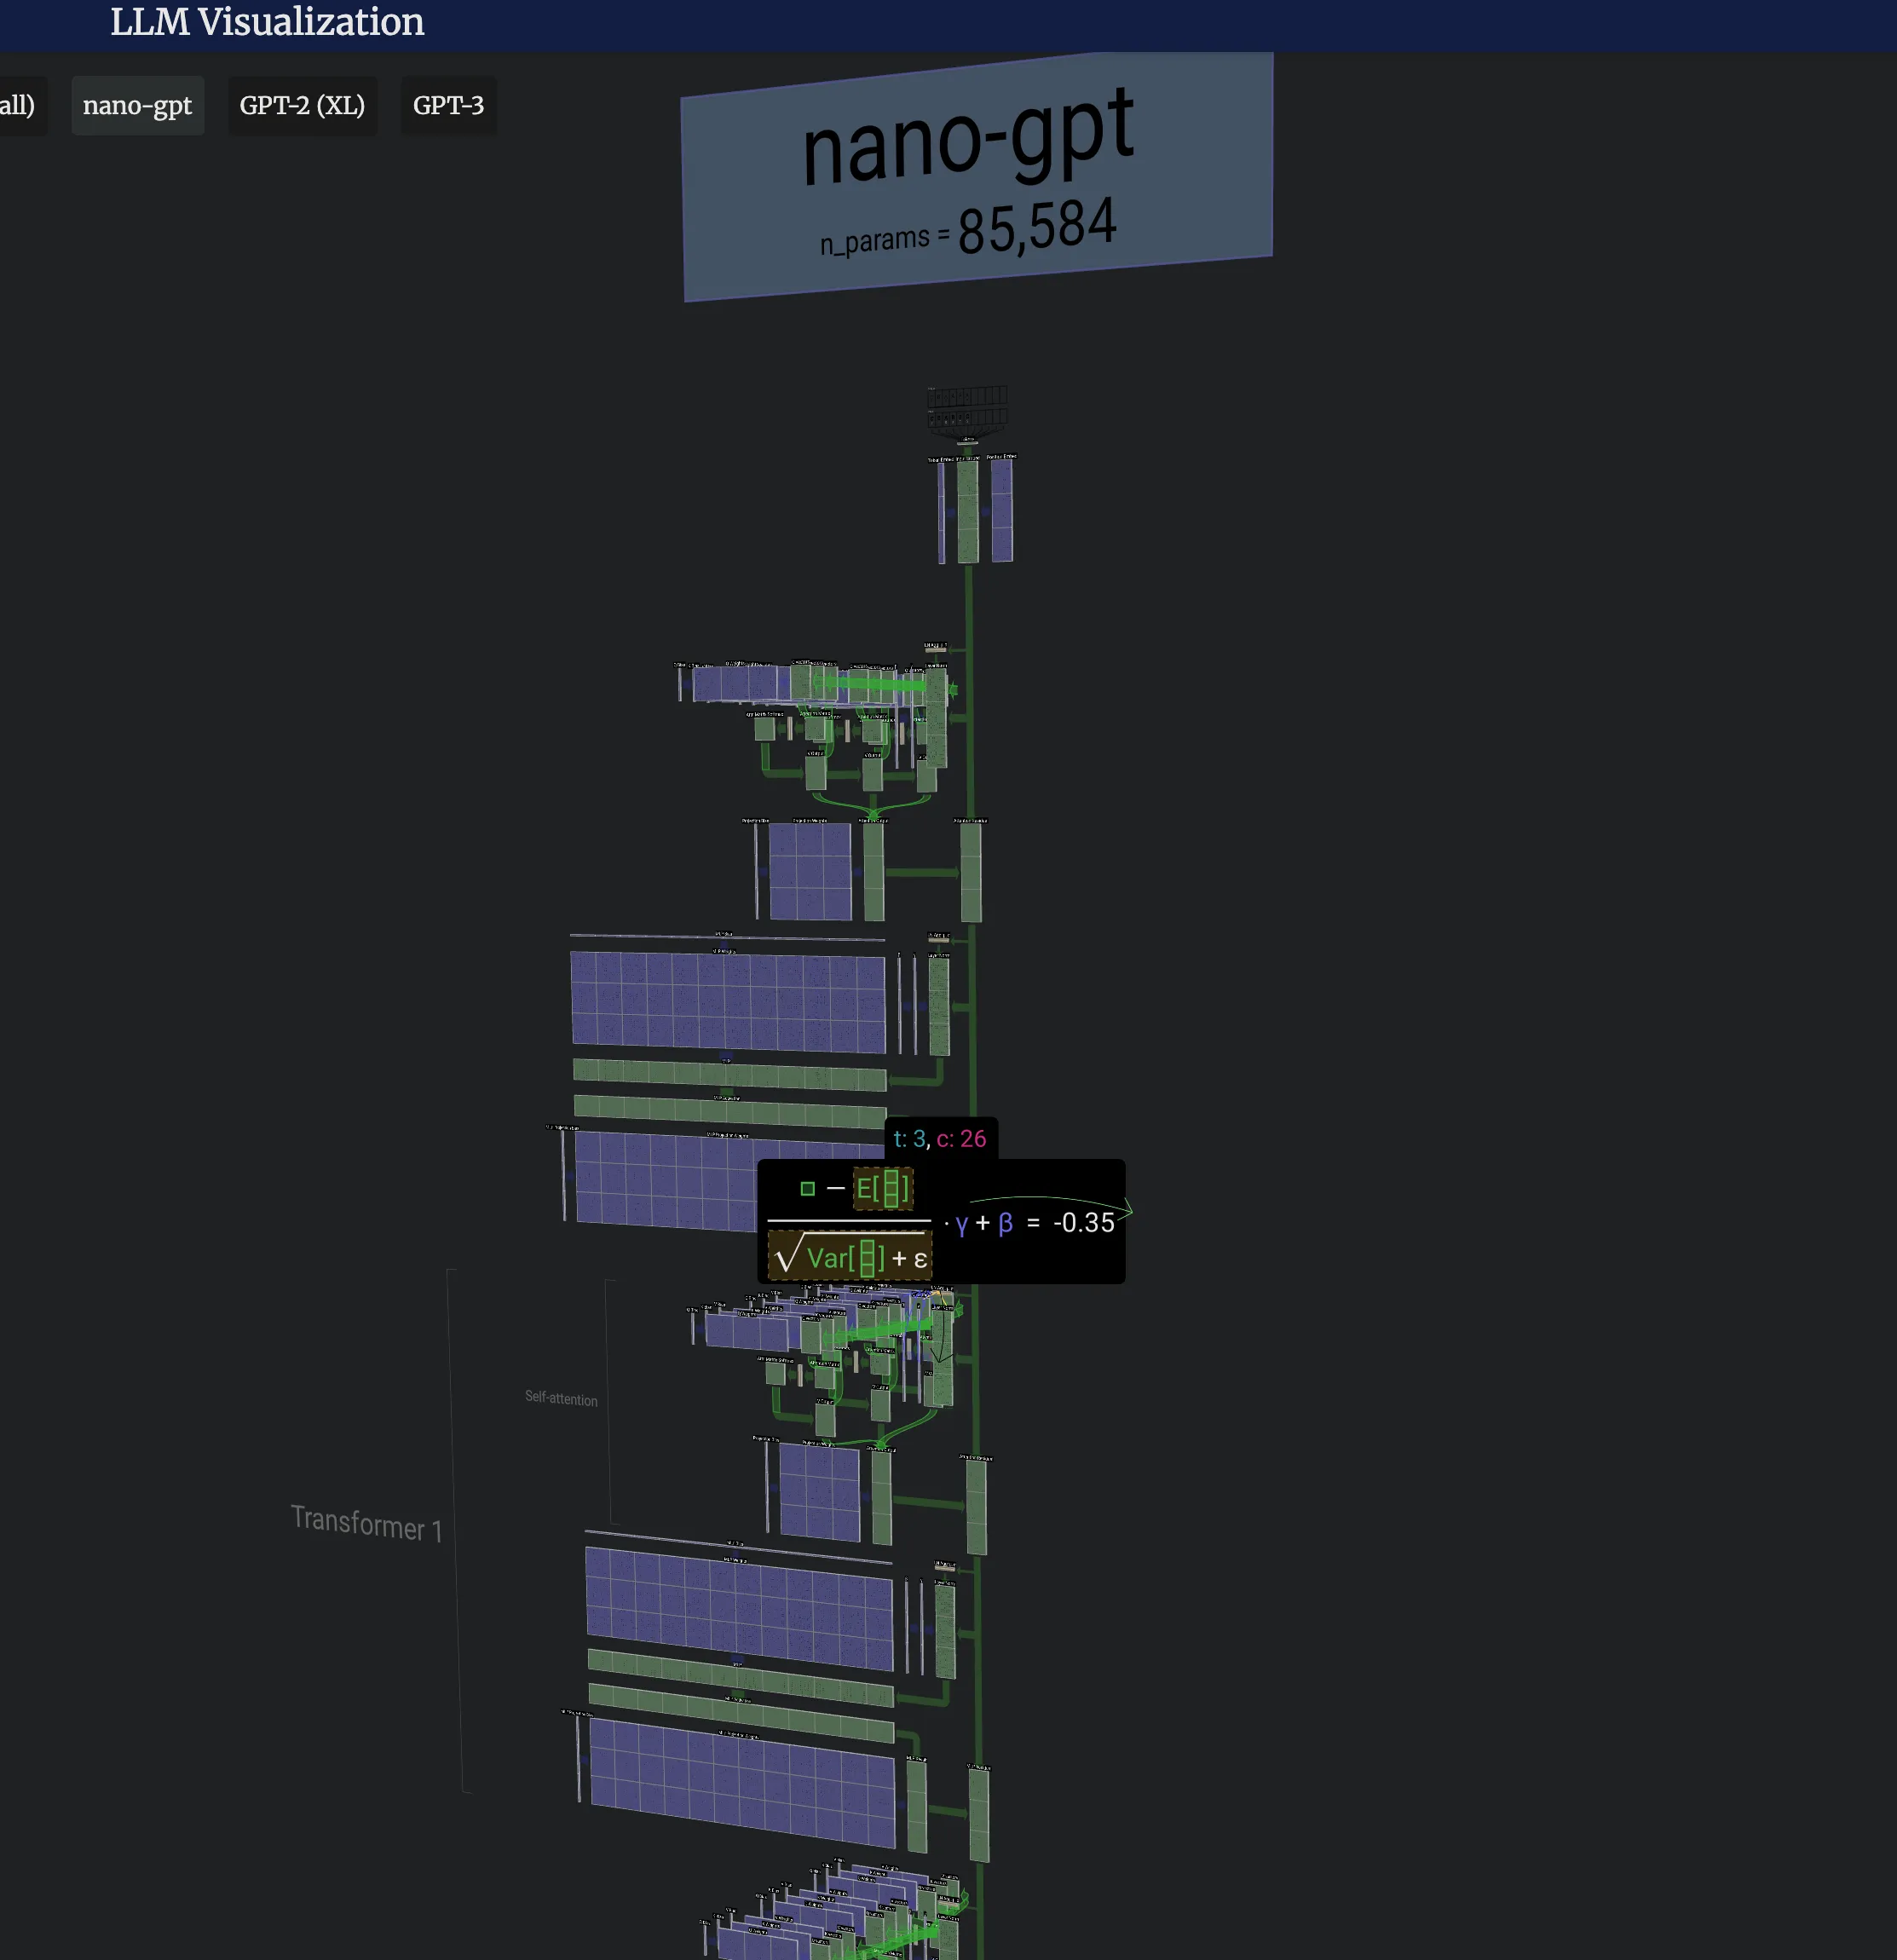The height and width of the screenshot is (1960, 1897).
Task: Switch to the GPT-3 model
Action: (x=448, y=105)
